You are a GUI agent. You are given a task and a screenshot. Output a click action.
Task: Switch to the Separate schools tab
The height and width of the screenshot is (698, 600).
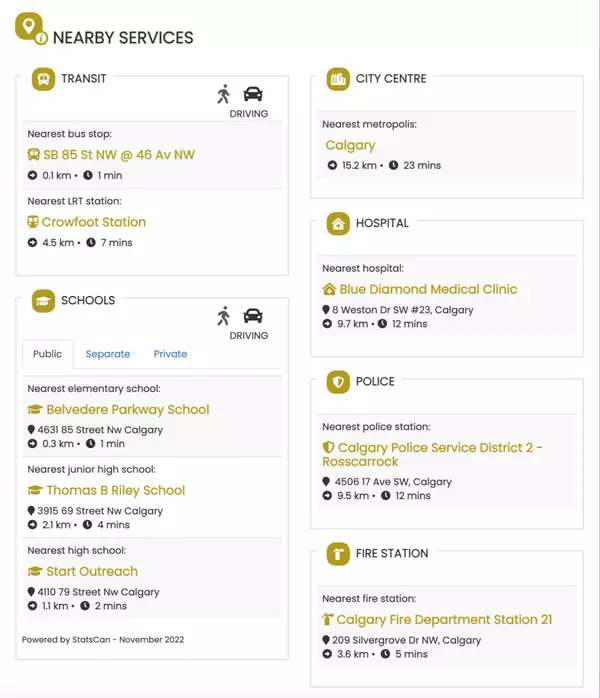click(108, 354)
